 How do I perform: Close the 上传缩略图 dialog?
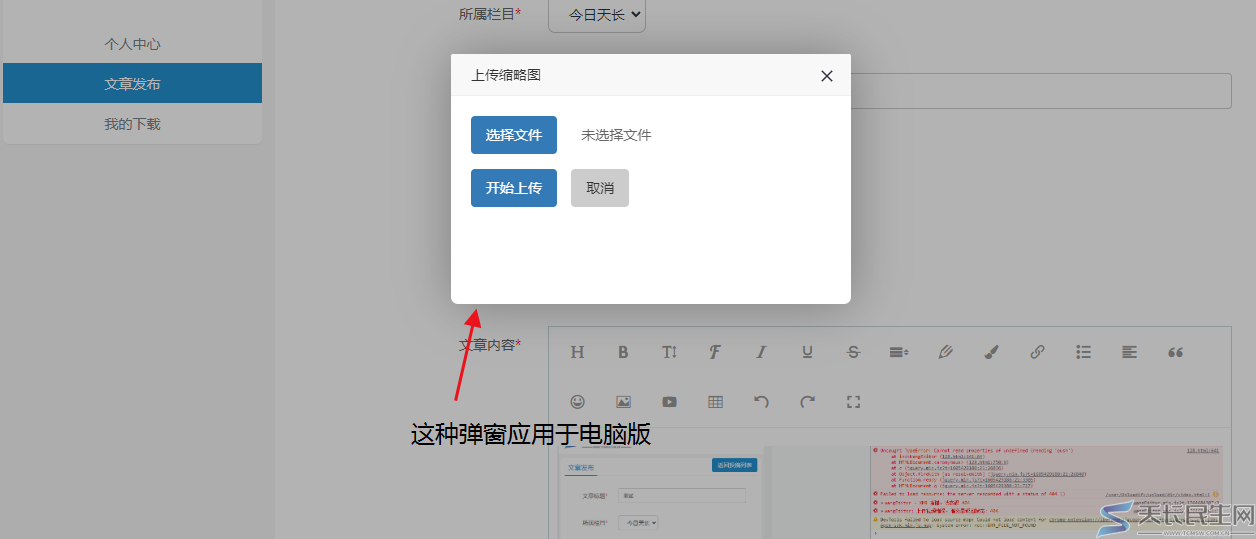(x=827, y=76)
